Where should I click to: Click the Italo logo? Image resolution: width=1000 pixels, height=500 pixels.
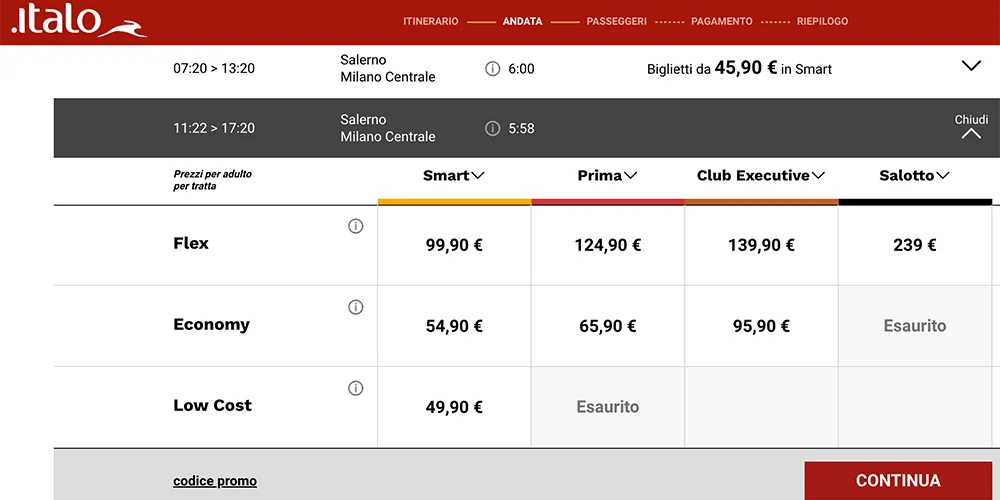pos(78,22)
